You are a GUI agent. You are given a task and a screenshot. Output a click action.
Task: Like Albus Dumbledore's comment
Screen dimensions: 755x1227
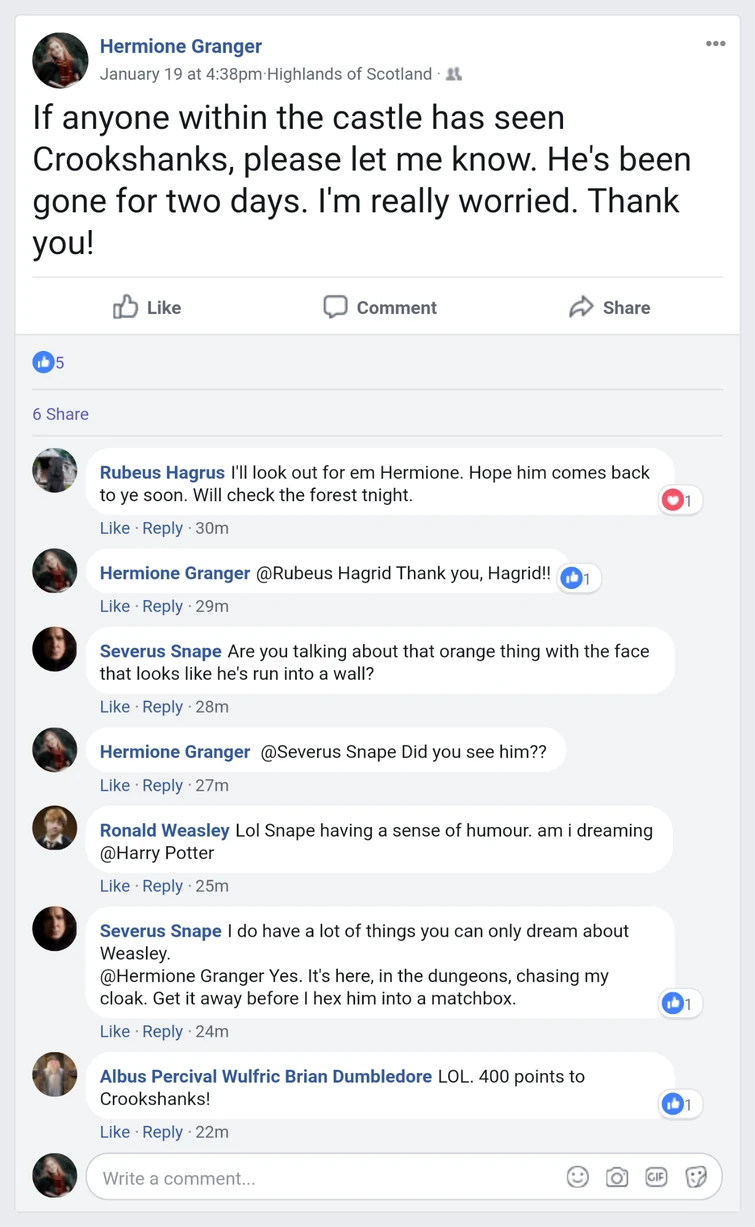115,1132
